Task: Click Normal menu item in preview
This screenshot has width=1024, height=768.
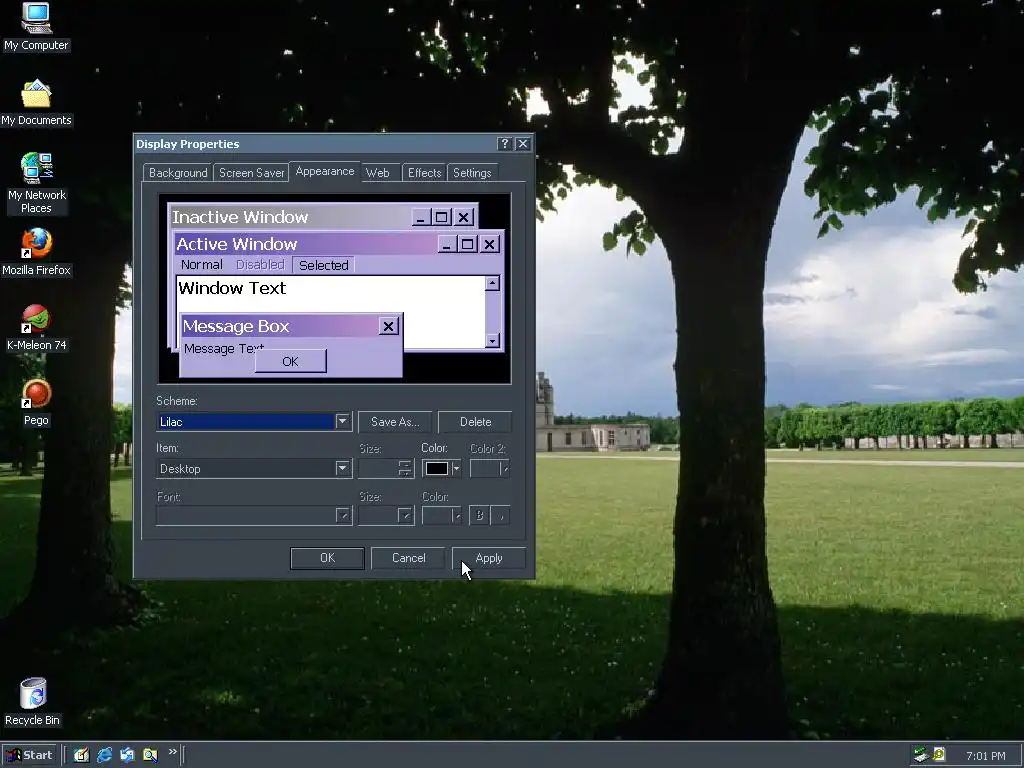Action: (x=202, y=264)
